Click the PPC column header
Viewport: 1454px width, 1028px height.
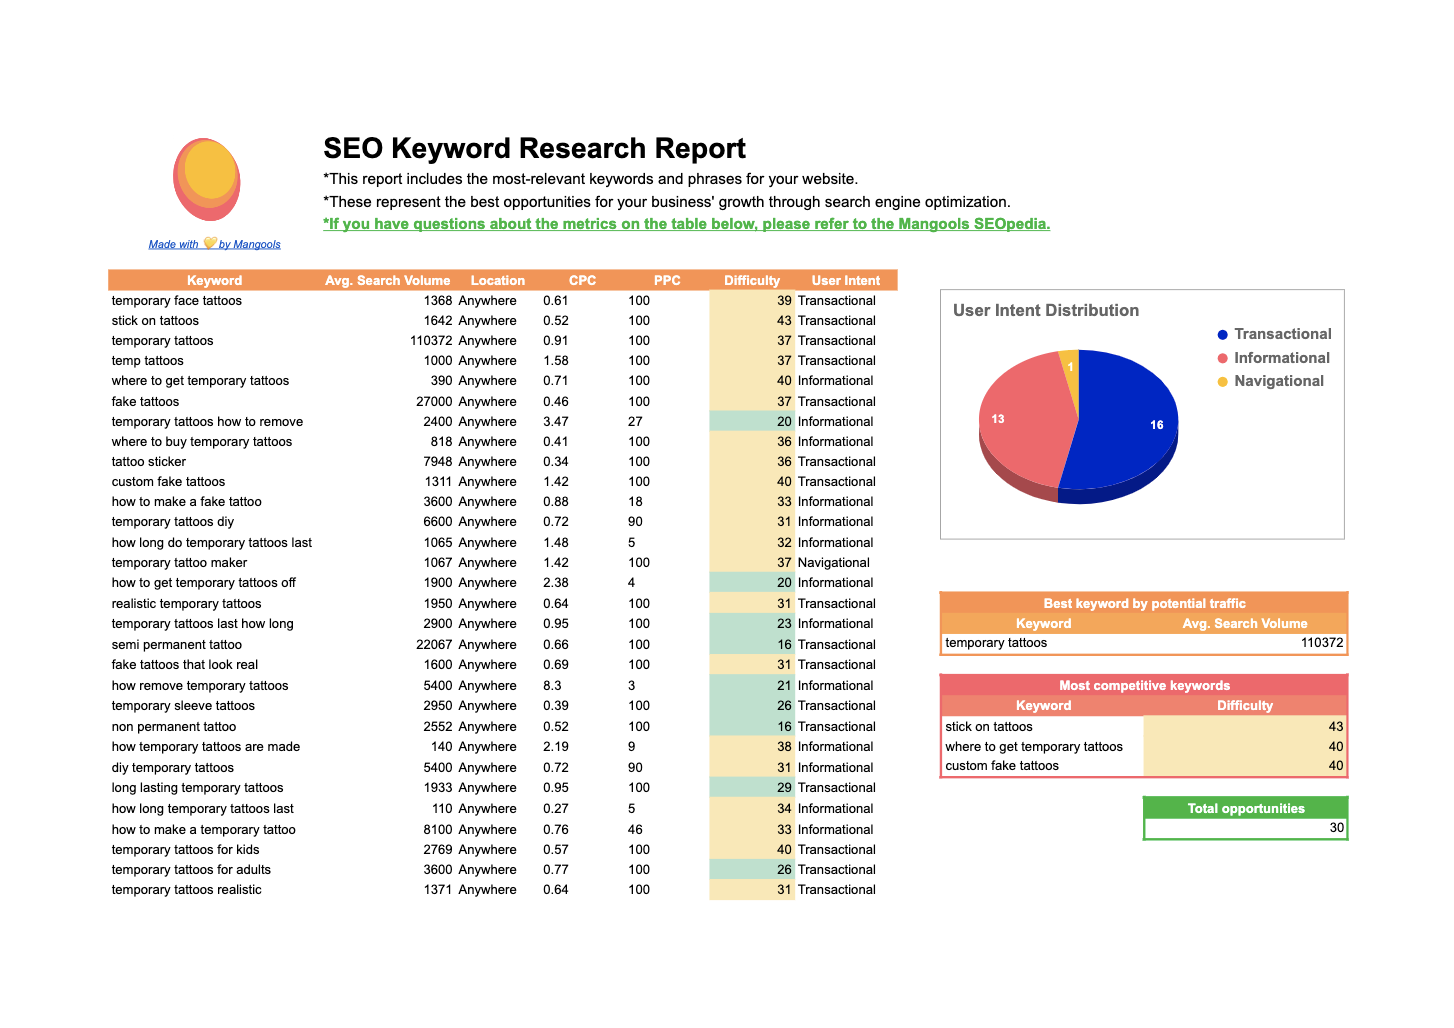point(667,281)
